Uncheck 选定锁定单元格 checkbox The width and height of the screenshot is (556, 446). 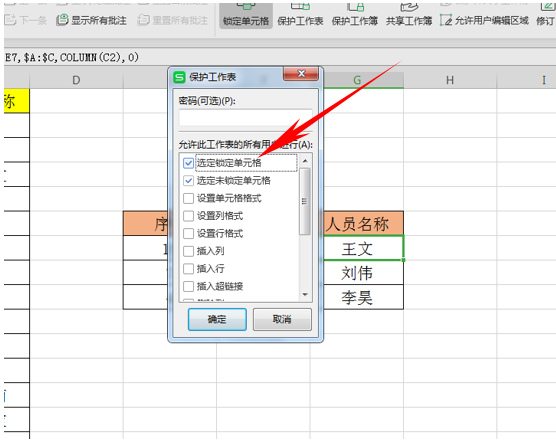(x=188, y=163)
